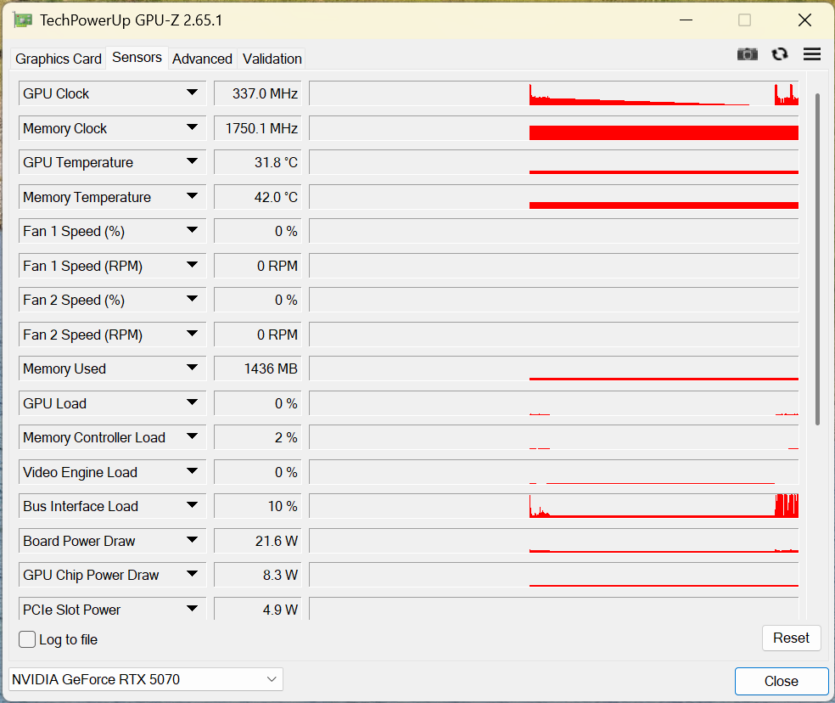Click the GPU Clock history graph
This screenshot has height=703, width=835.
point(554,93)
